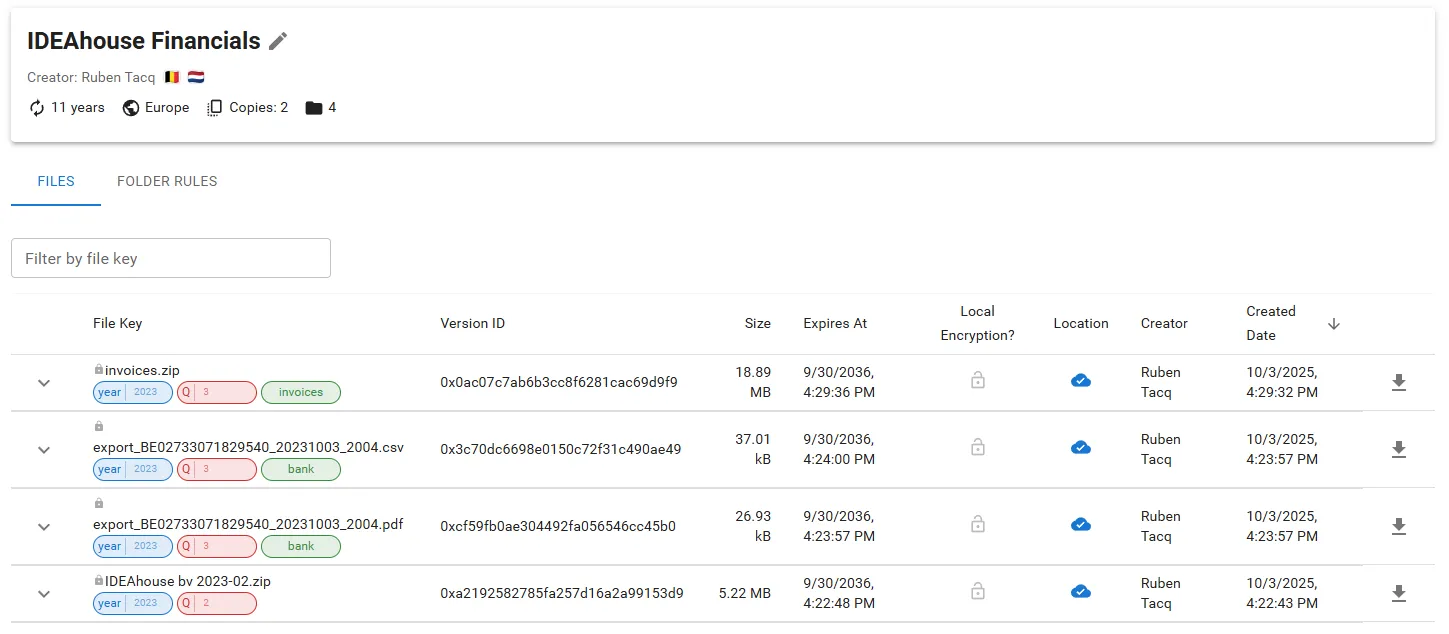Sort by the File Key column header
This screenshot has width=1449, height=634.
tap(117, 324)
